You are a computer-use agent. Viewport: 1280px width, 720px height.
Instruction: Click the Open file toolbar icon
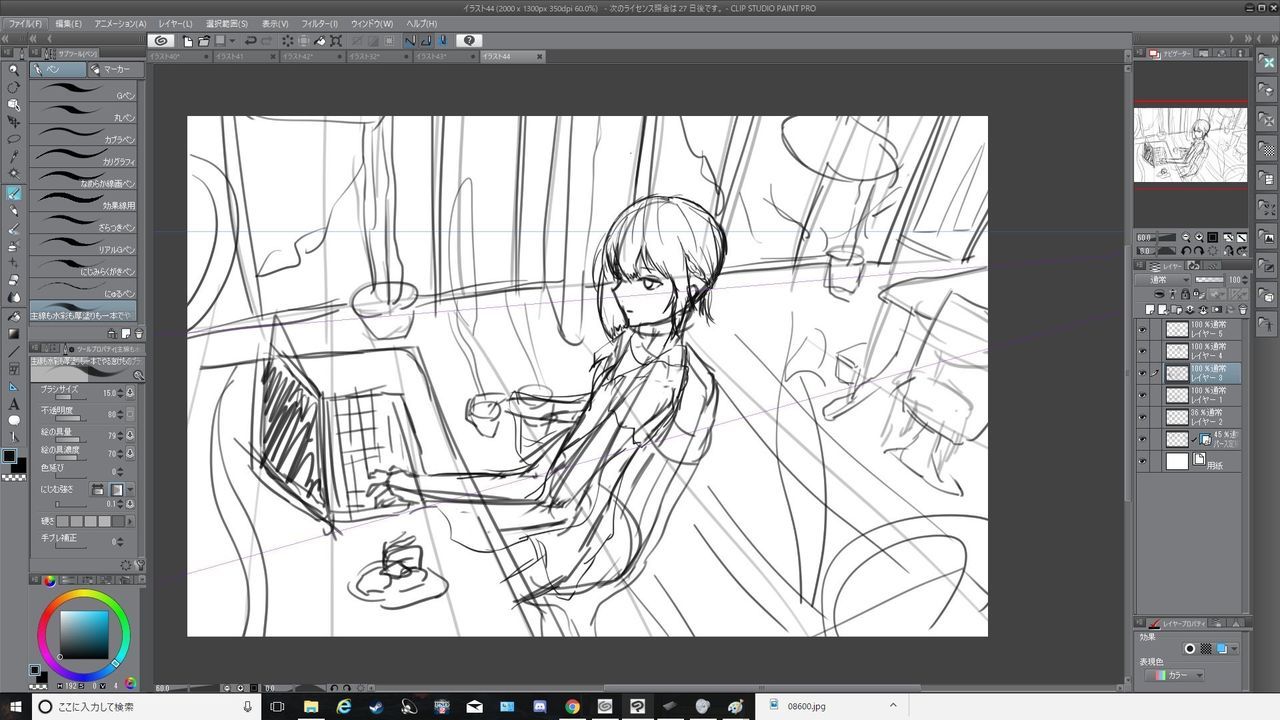[203, 41]
